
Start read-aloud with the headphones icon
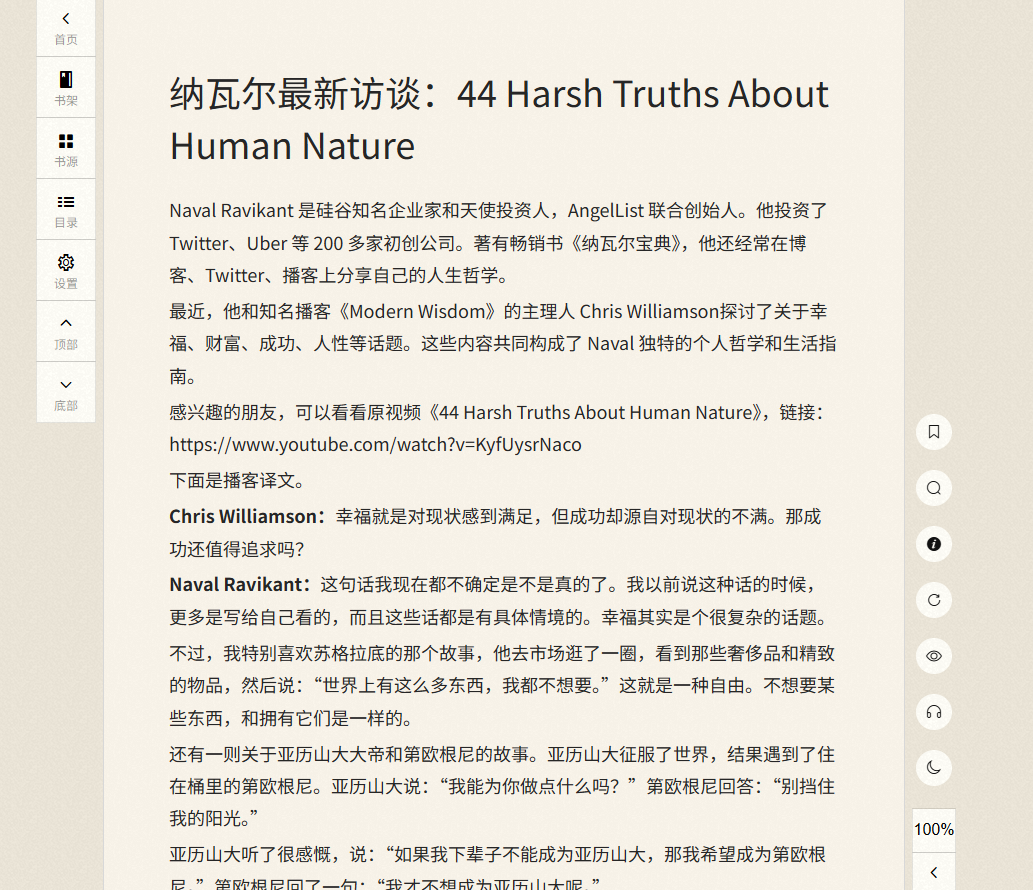[934, 712]
